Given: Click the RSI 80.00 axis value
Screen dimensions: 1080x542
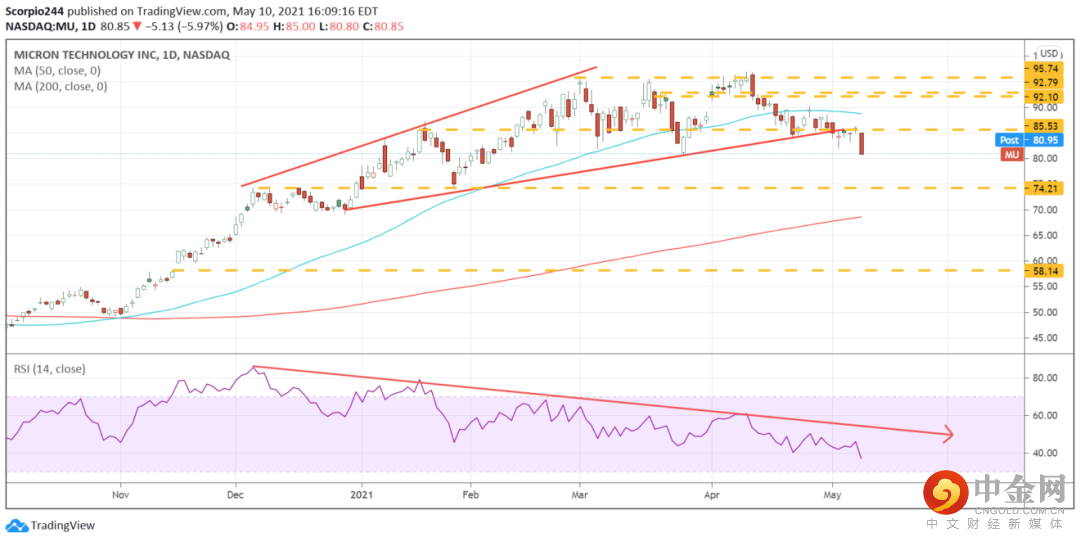Looking at the screenshot, I should click(1045, 377).
